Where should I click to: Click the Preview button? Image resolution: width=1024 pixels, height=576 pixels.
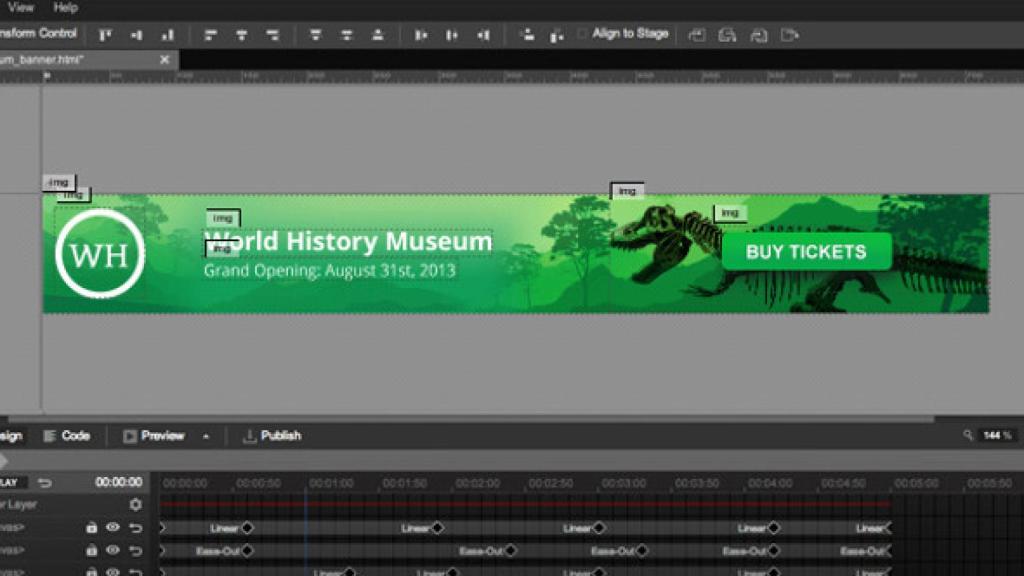[158, 435]
